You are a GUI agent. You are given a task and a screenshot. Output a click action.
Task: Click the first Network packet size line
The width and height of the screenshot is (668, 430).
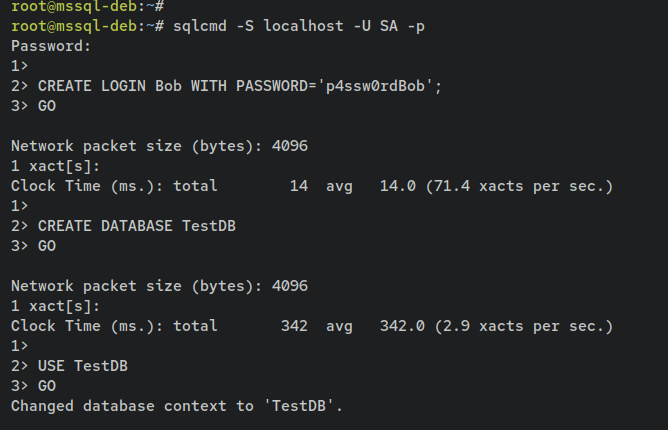[159, 146]
